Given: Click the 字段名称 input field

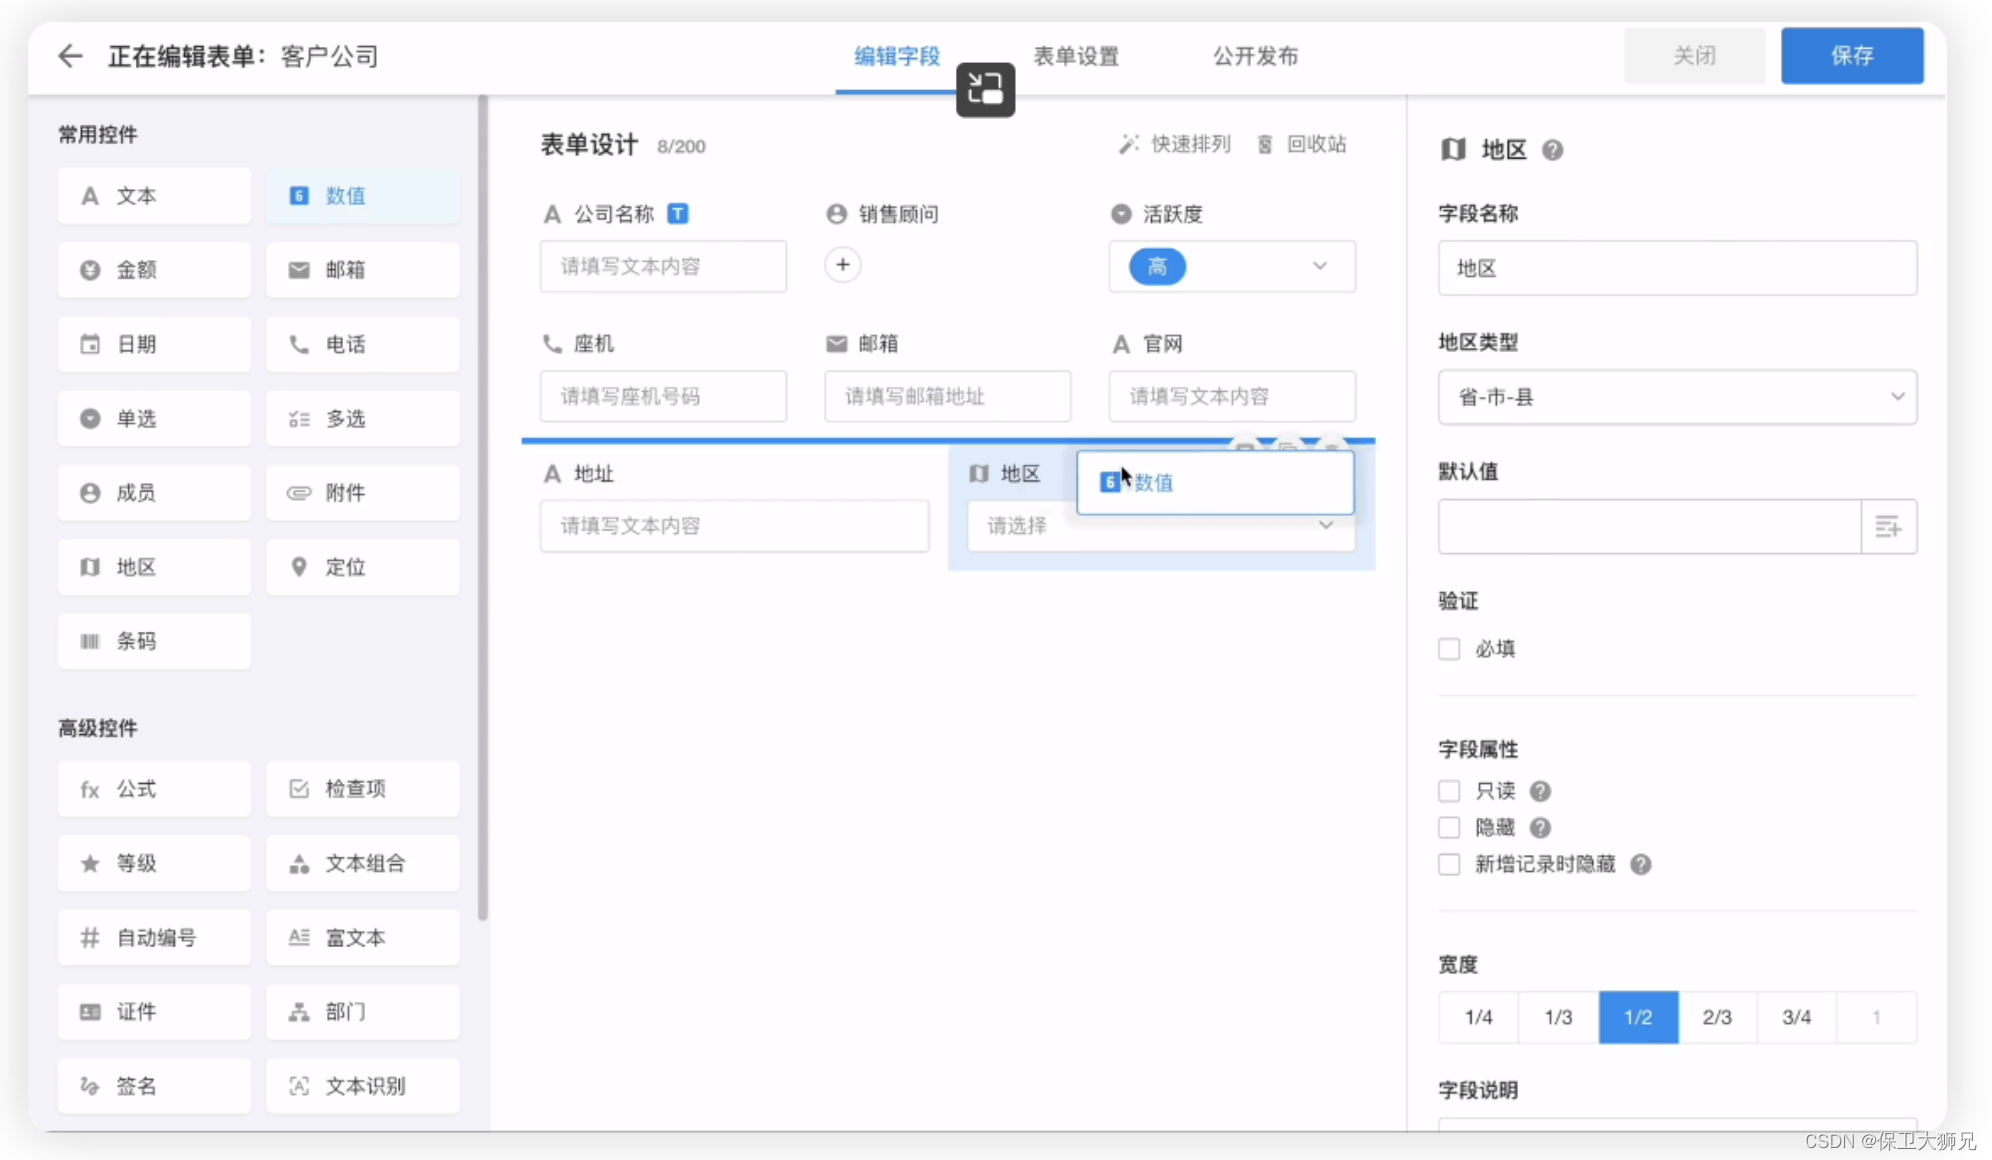Looking at the screenshot, I should point(1677,268).
